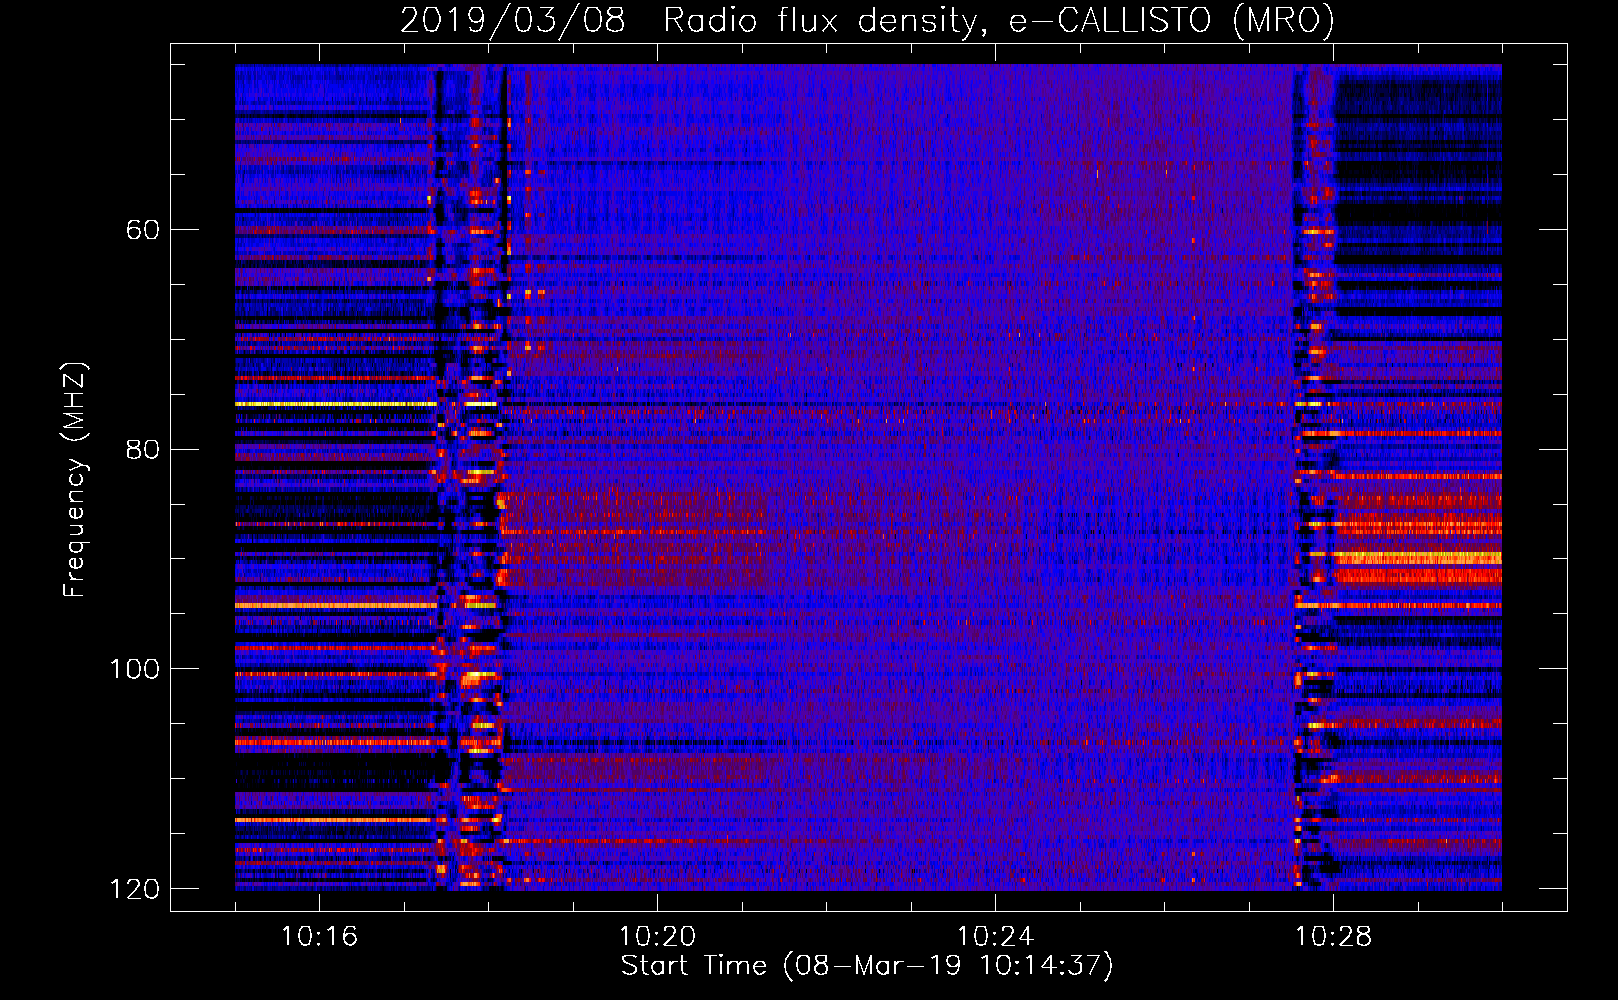The image size is (1618, 1000).
Task: Click the 100 frequency tick label
Action: [133, 669]
